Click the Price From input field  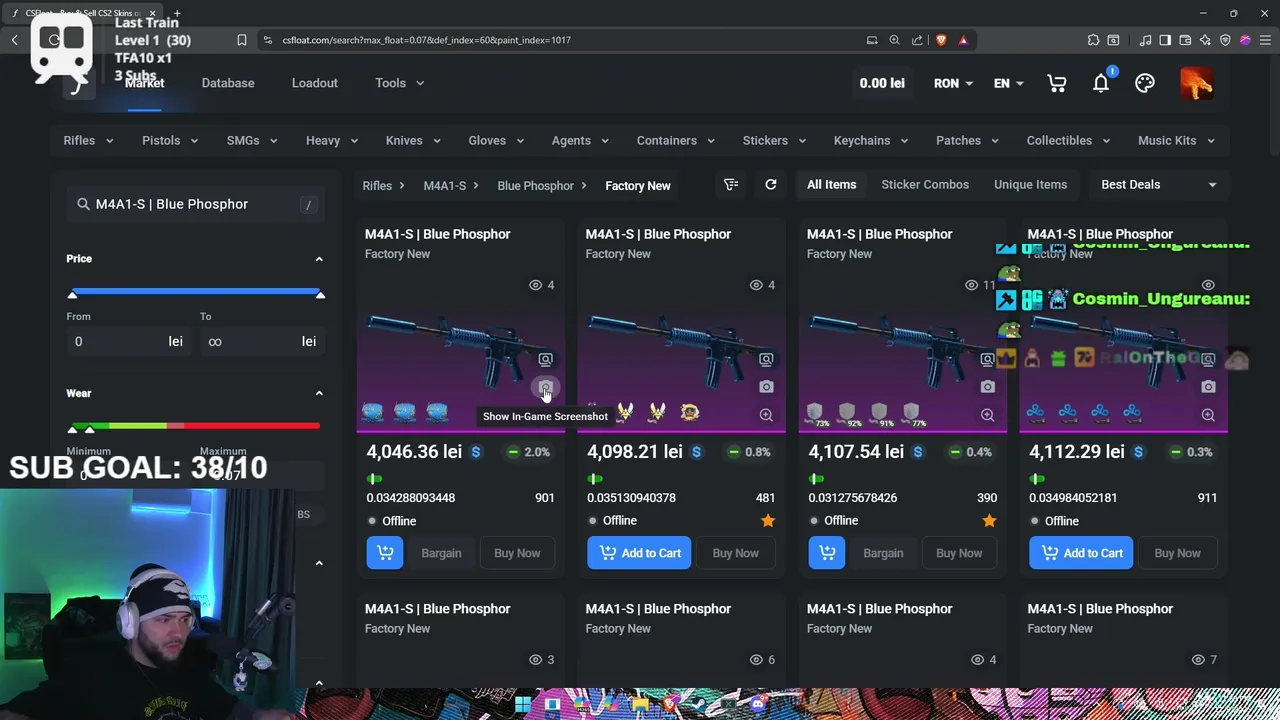coord(127,342)
